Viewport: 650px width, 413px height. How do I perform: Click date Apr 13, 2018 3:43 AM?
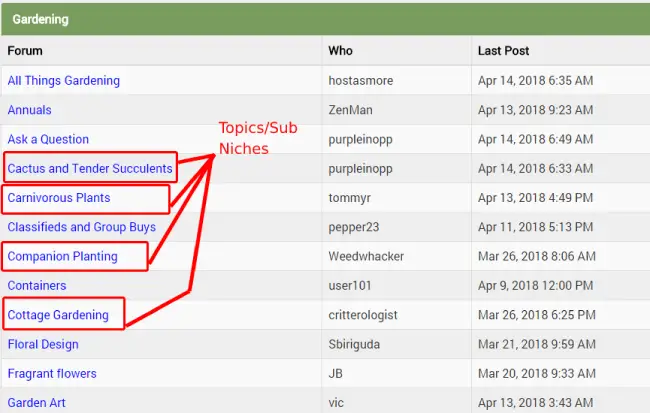[536, 403]
